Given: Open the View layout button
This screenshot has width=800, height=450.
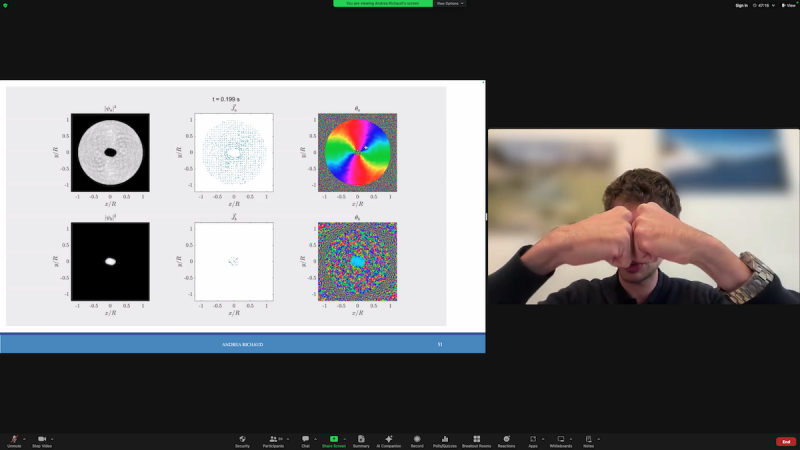Looking at the screenshot, I should [x=788, y=6].
